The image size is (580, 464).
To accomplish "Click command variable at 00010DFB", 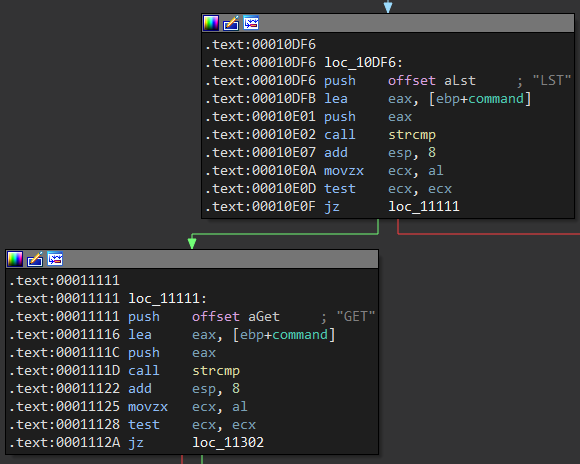I will click(x=496, y=99).
